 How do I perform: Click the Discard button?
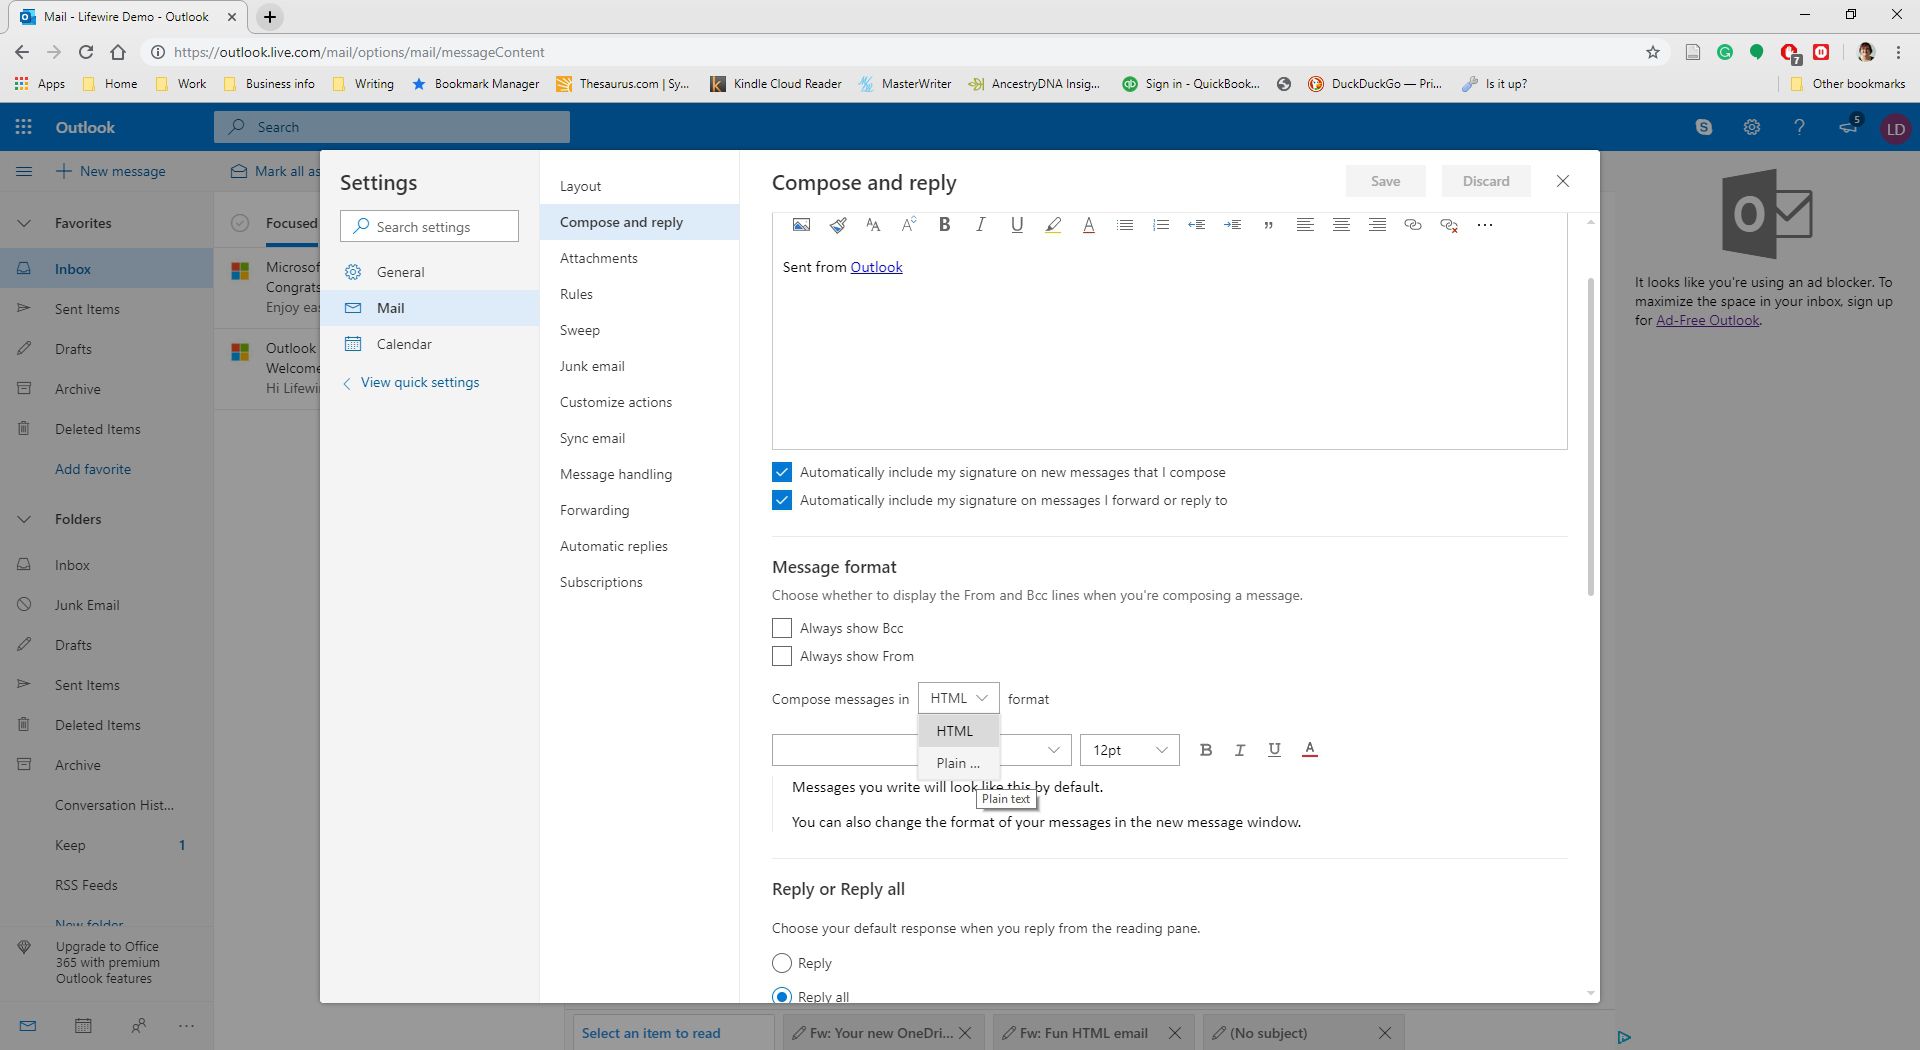[1486, 181]
